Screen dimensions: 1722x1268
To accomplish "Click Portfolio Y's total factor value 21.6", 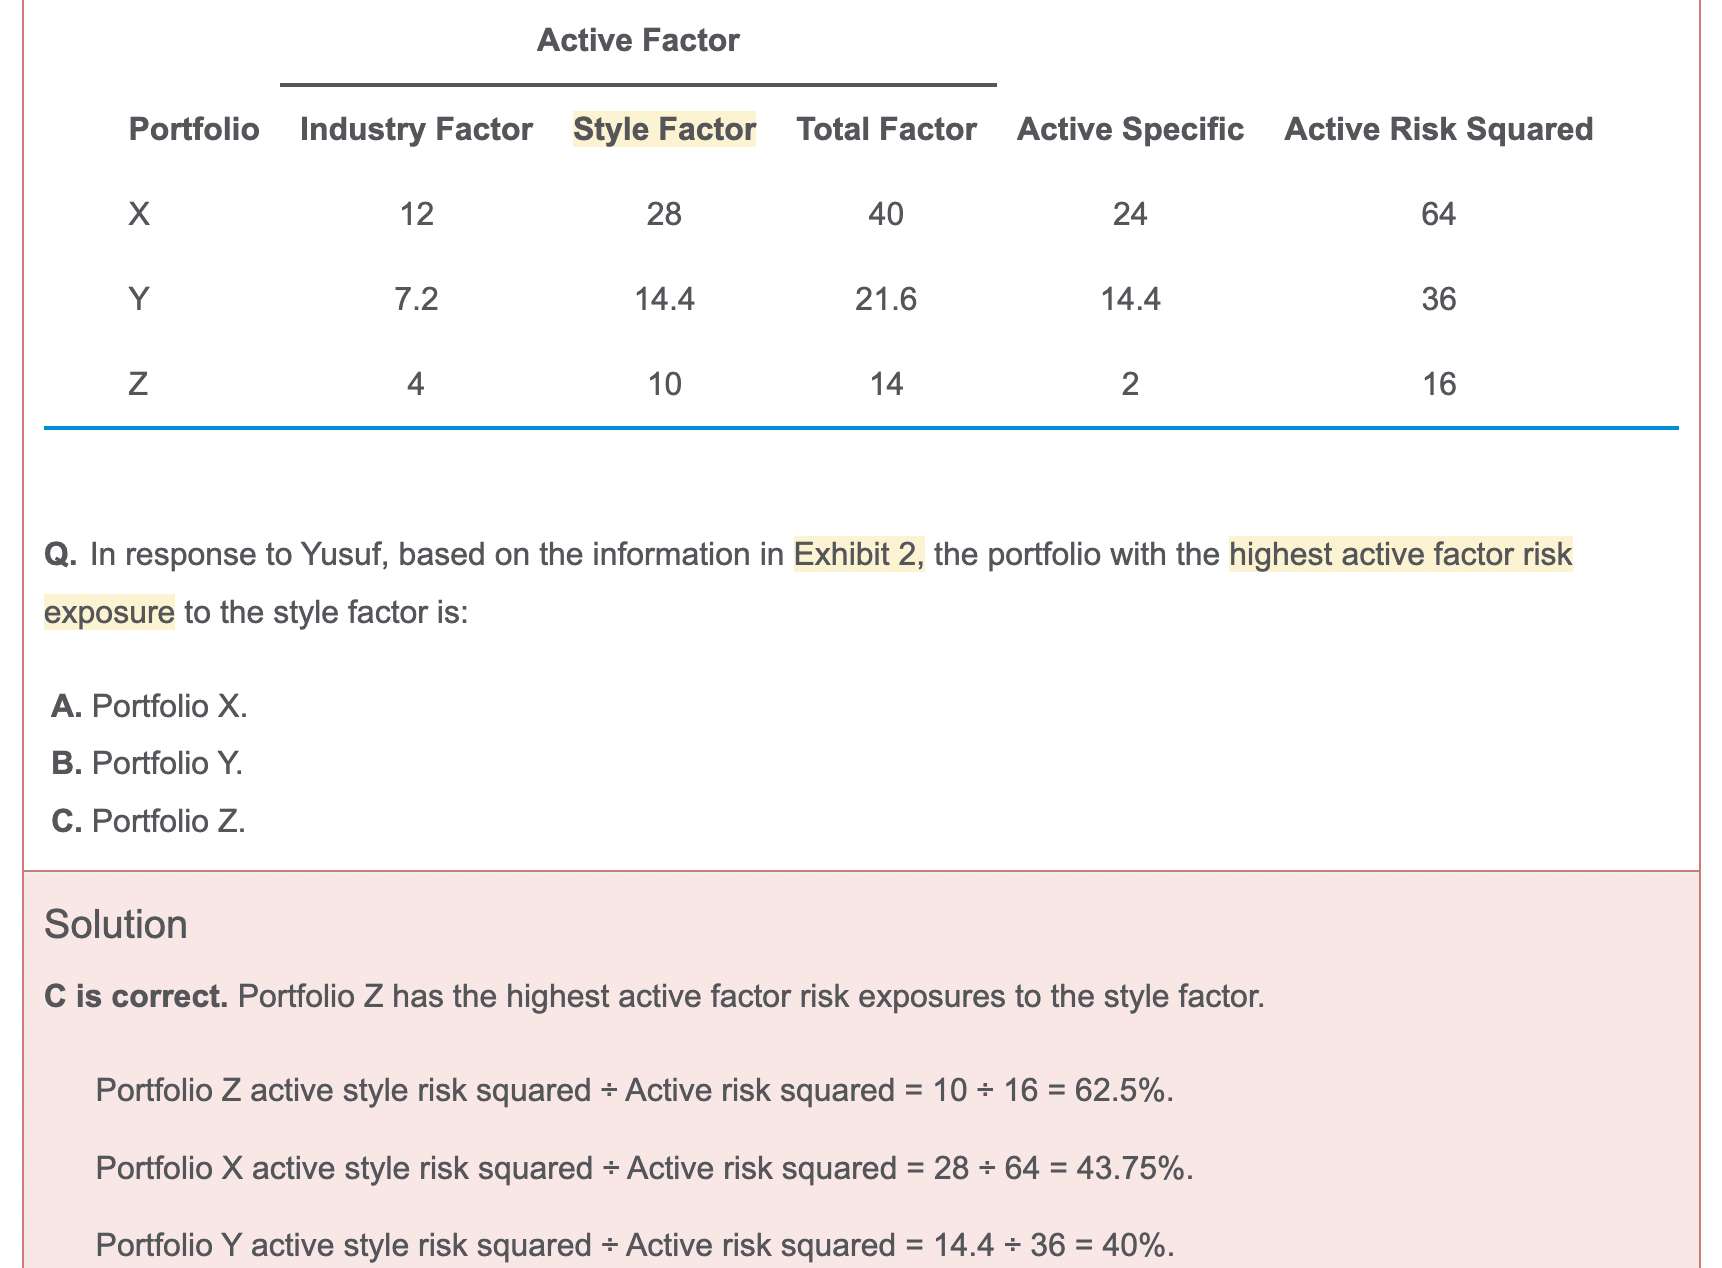I will click(x=886, y=299).
